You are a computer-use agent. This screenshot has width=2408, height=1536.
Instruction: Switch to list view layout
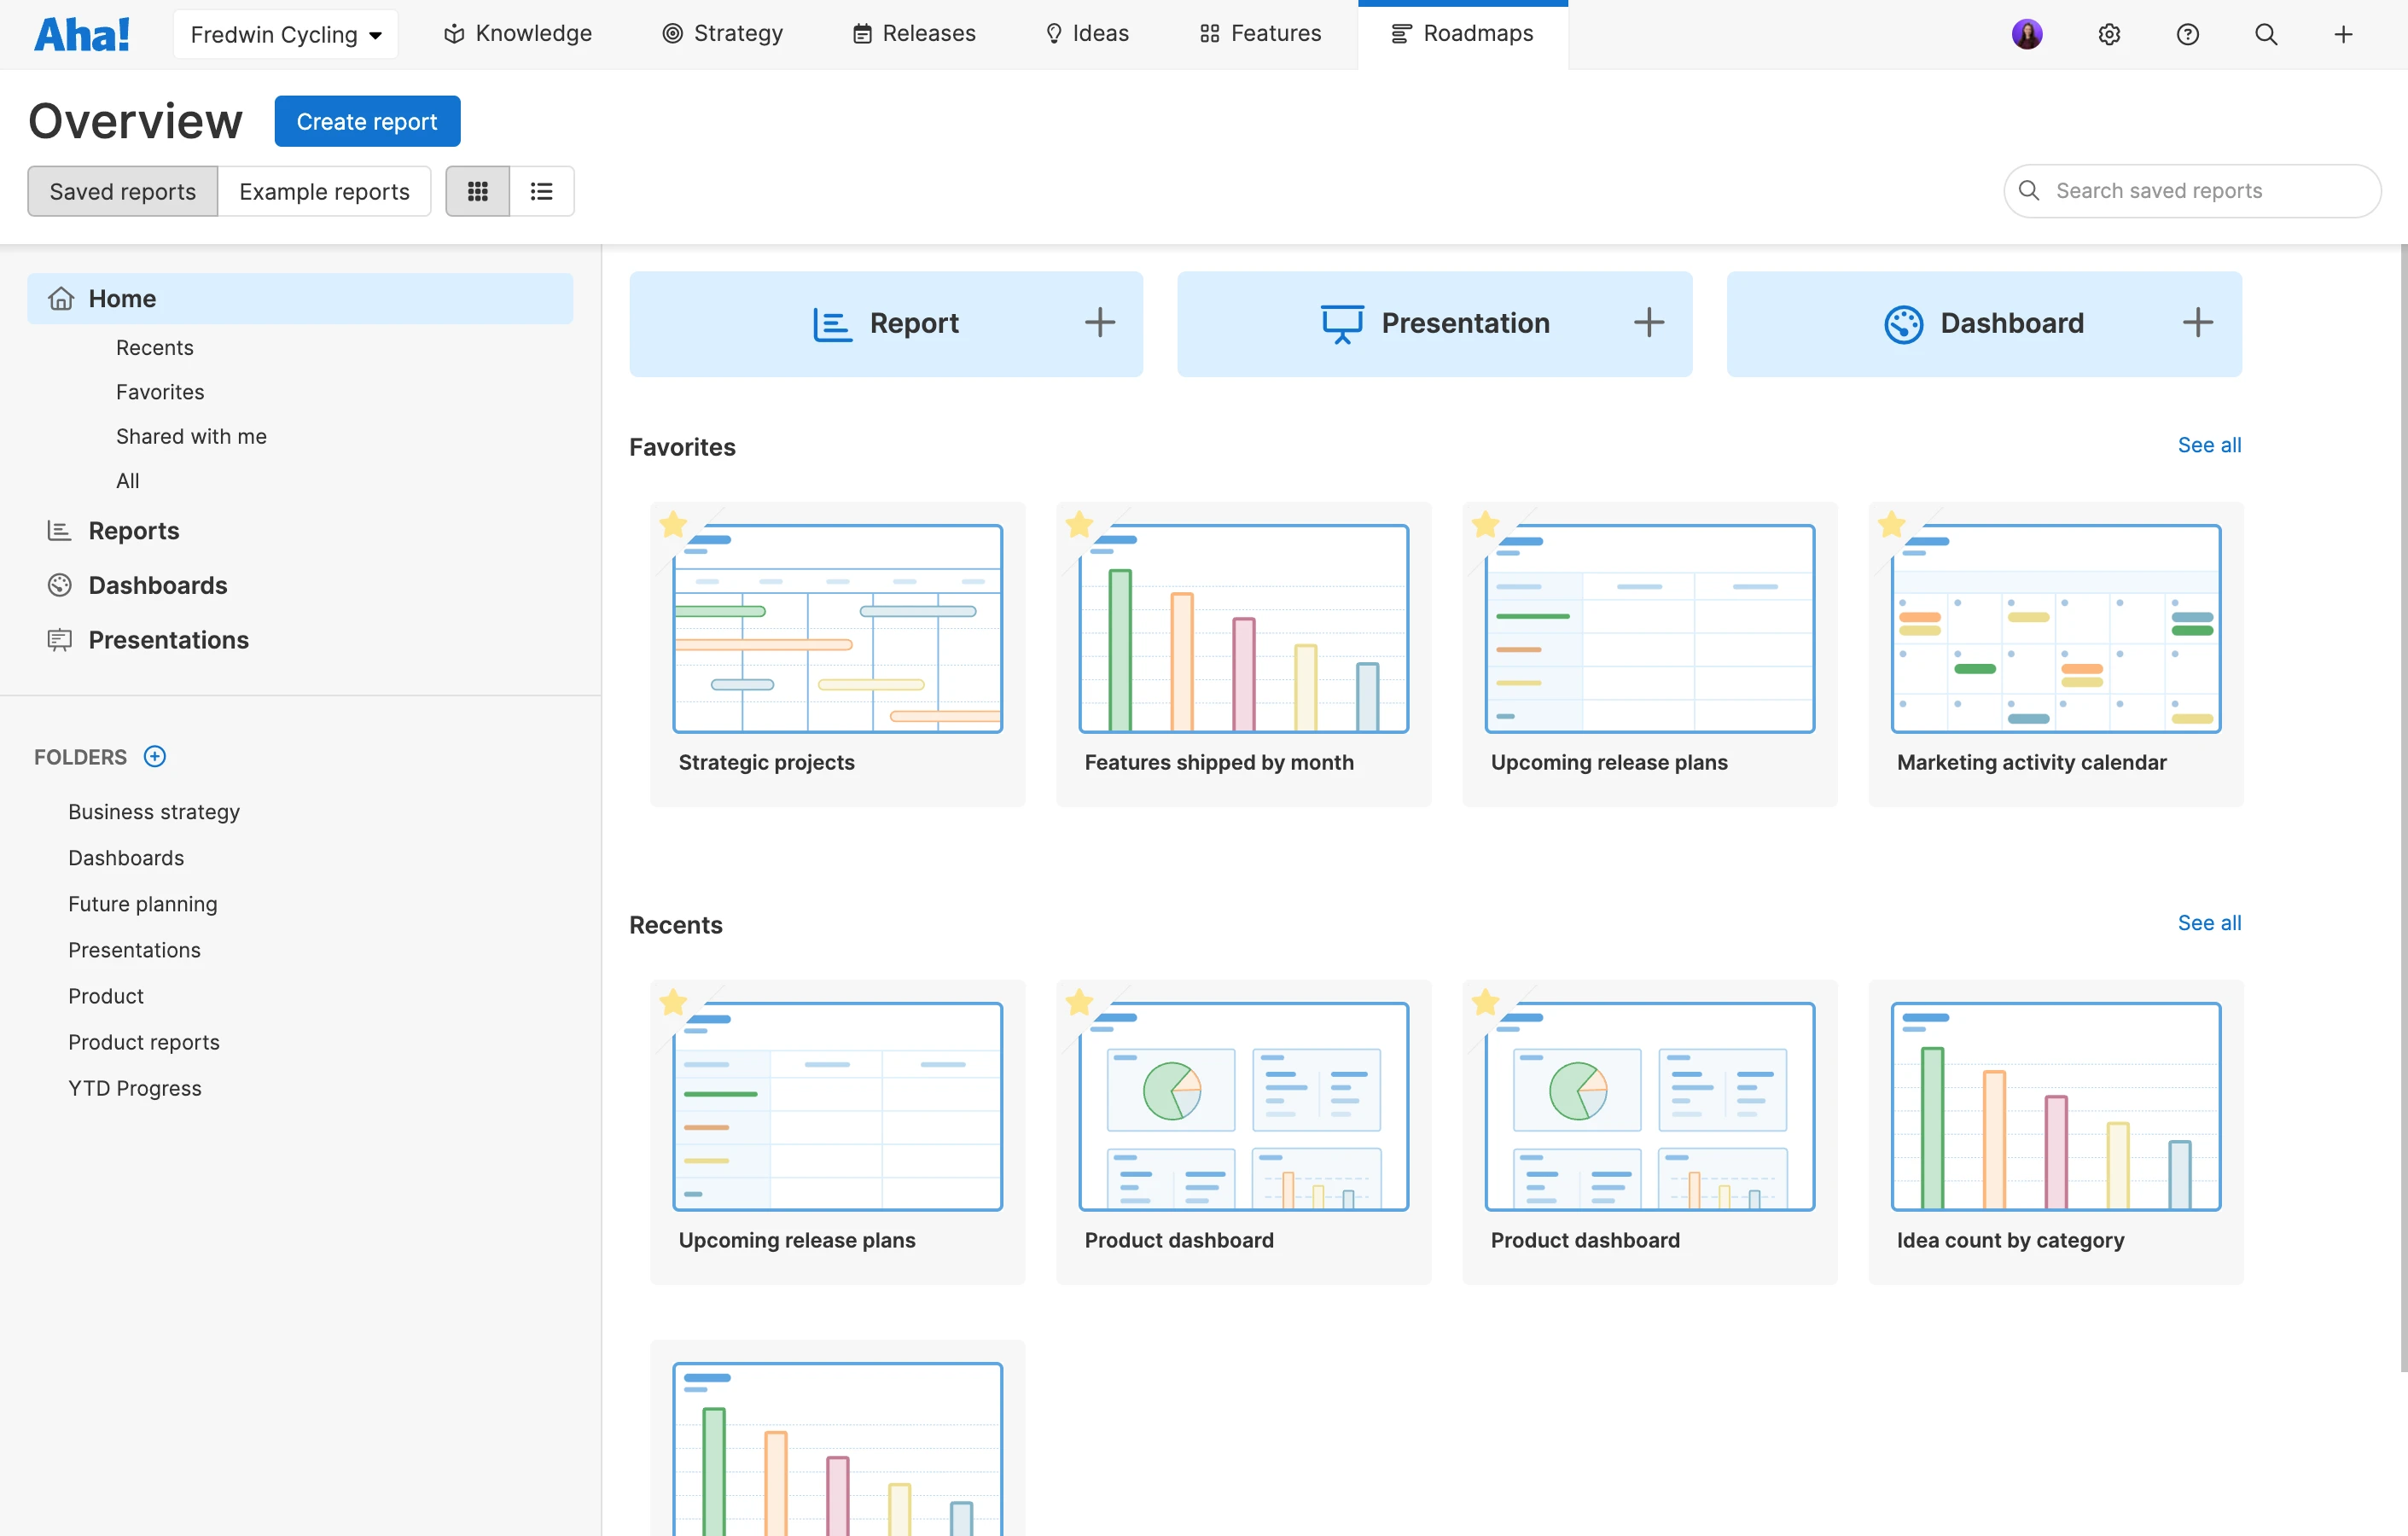tap(541, 190)
